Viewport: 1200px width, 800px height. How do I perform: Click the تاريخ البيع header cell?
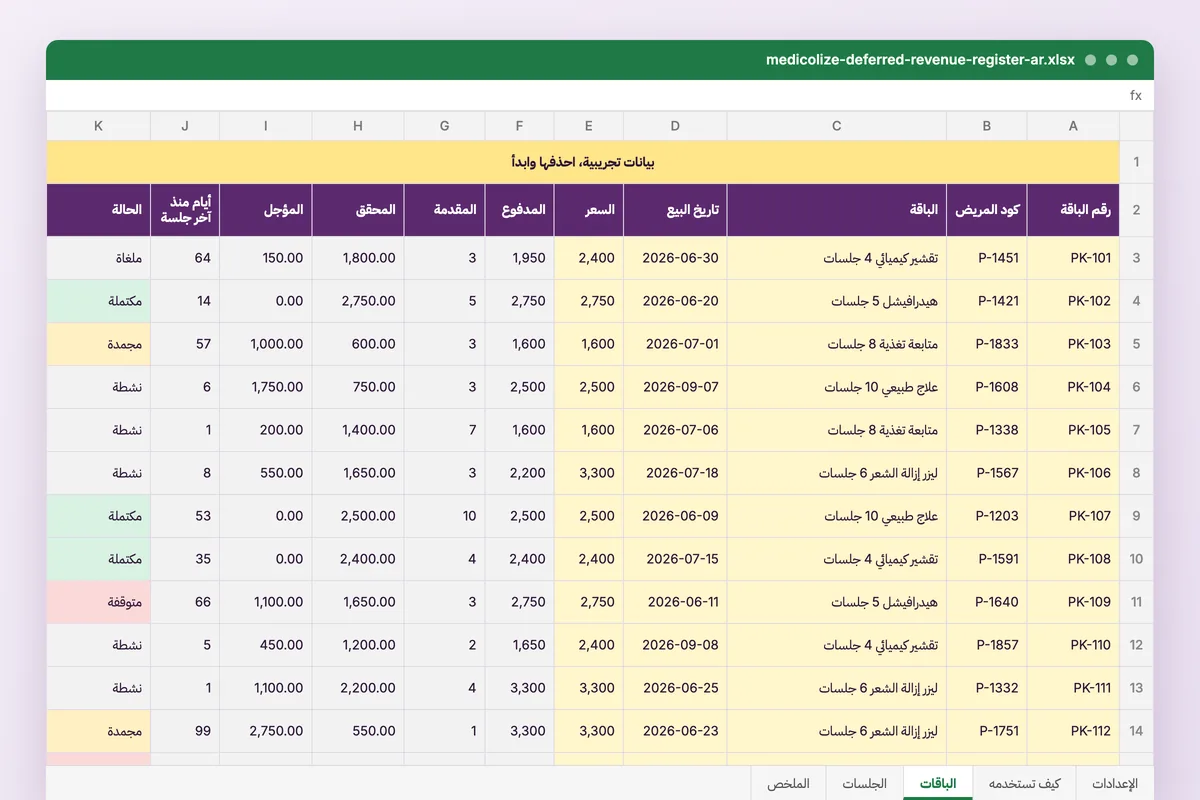coord(675,210)
